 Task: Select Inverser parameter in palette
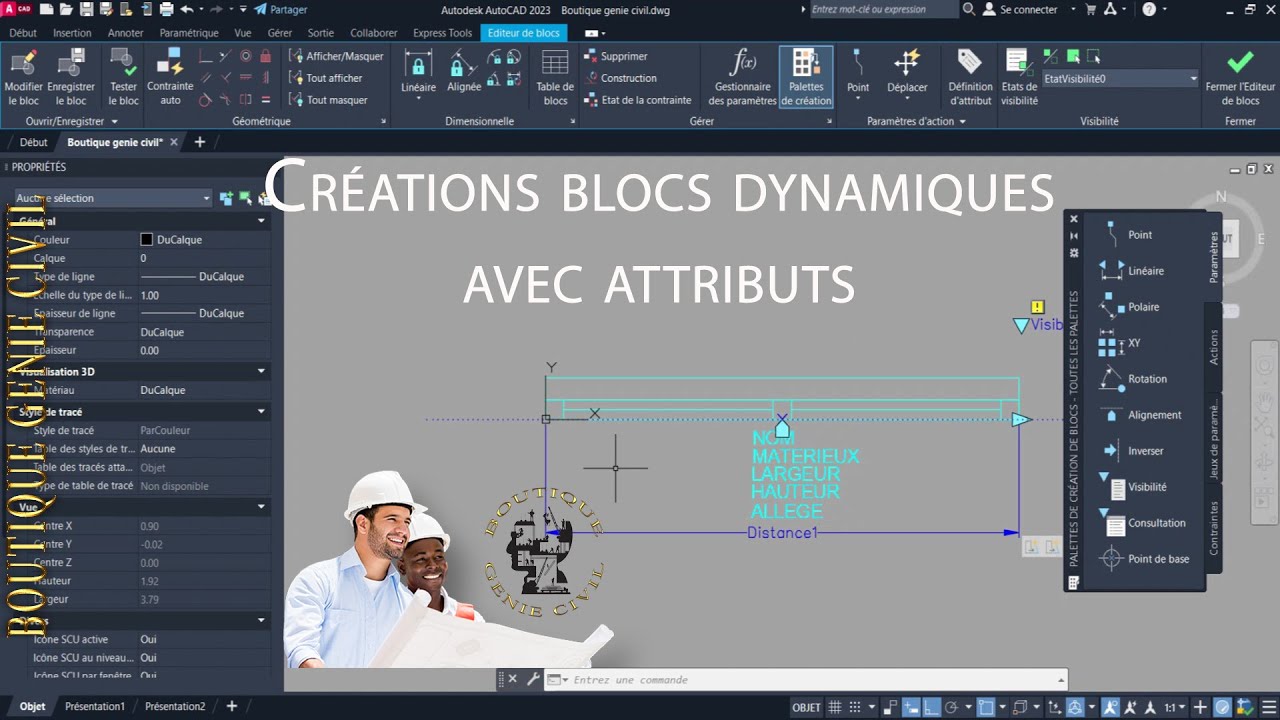tap(1132, 451)
